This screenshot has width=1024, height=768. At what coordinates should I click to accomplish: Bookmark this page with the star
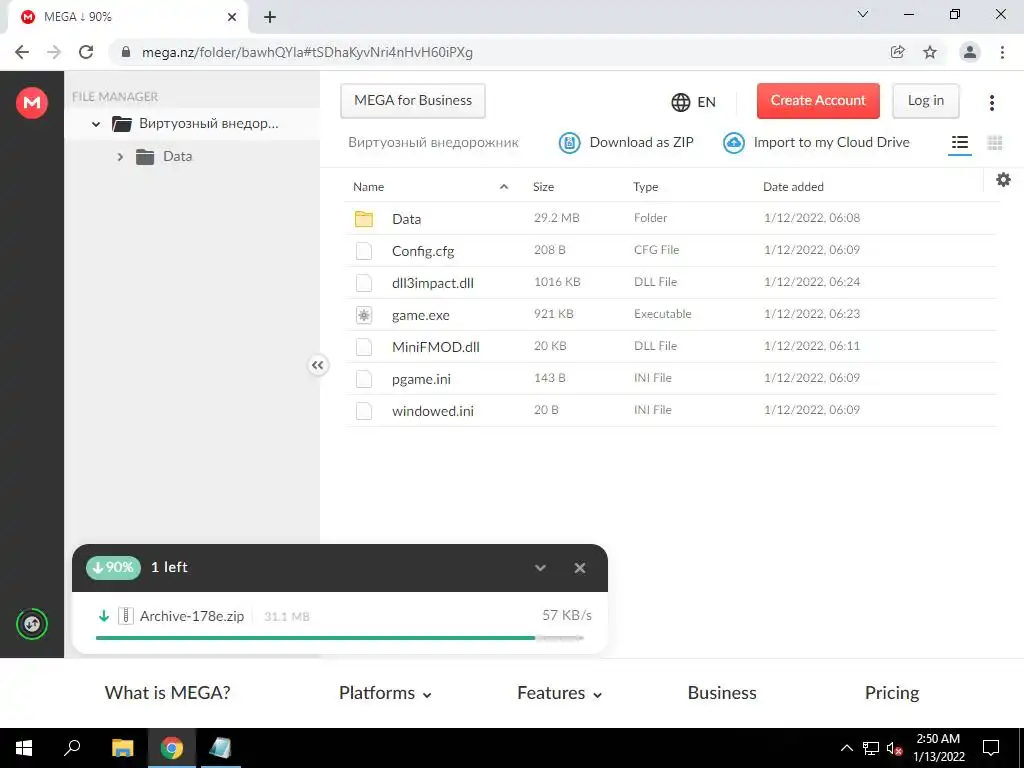pyautogui.click(x=930, y=52)
